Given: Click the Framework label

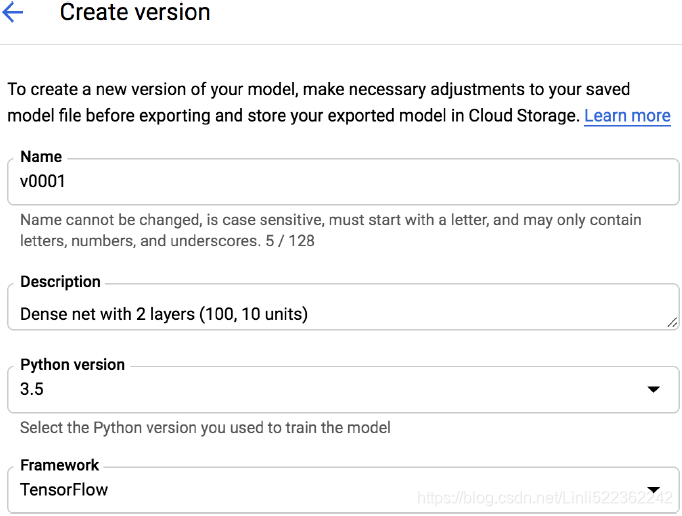Looking at the screenshot, I should coord(60,465).
